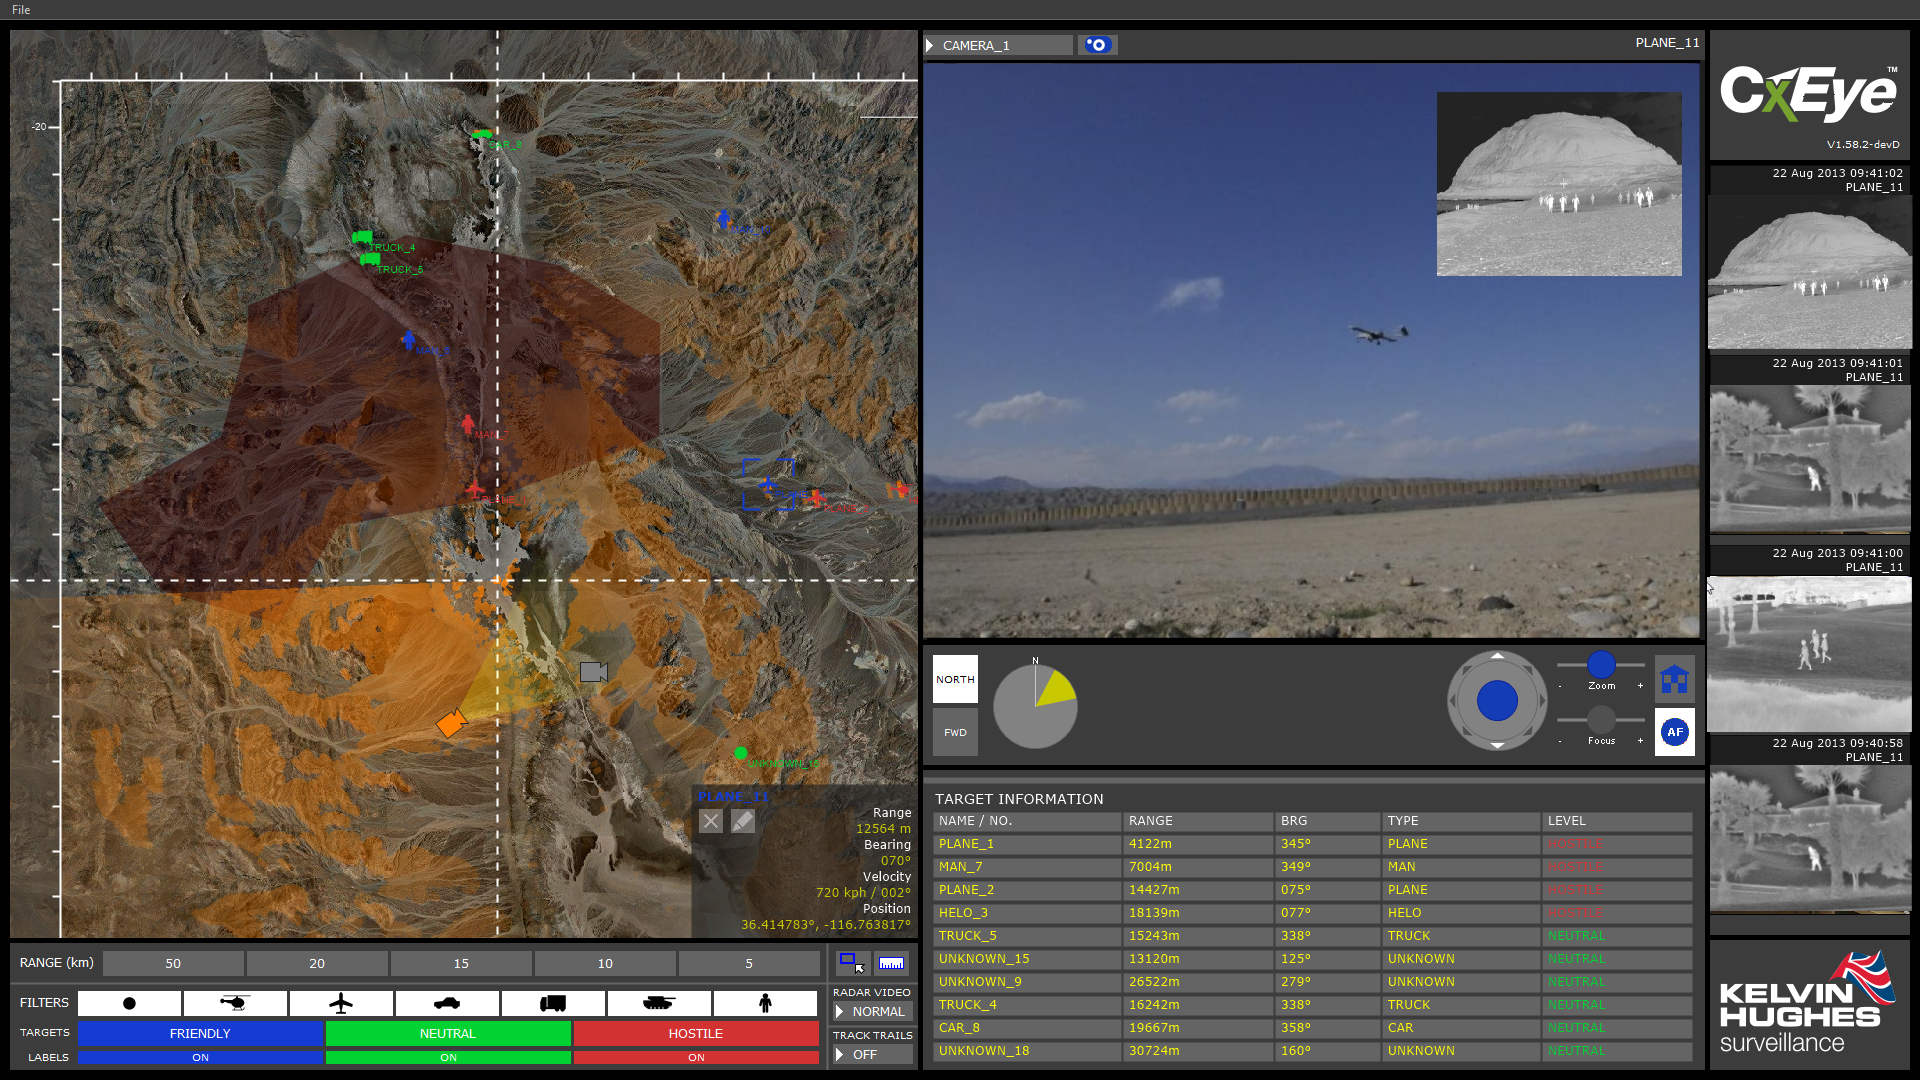Close the PLANE_11 info popup
The image size is (1920, 1080).
[710, 821]
